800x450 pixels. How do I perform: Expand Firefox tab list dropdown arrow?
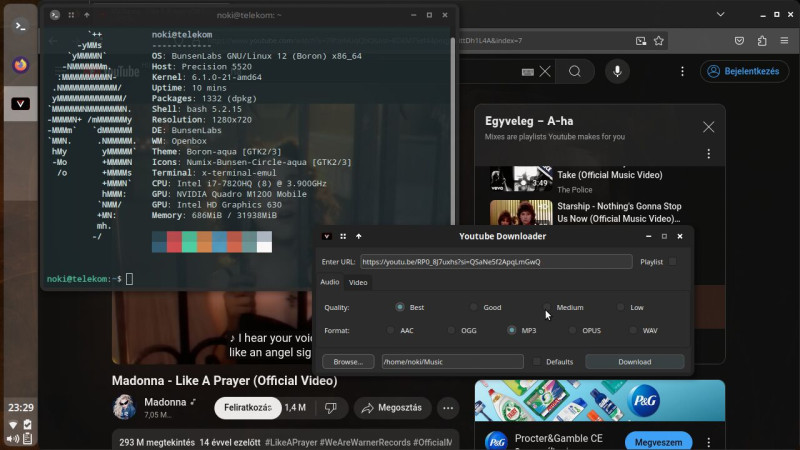click(720, 14)
